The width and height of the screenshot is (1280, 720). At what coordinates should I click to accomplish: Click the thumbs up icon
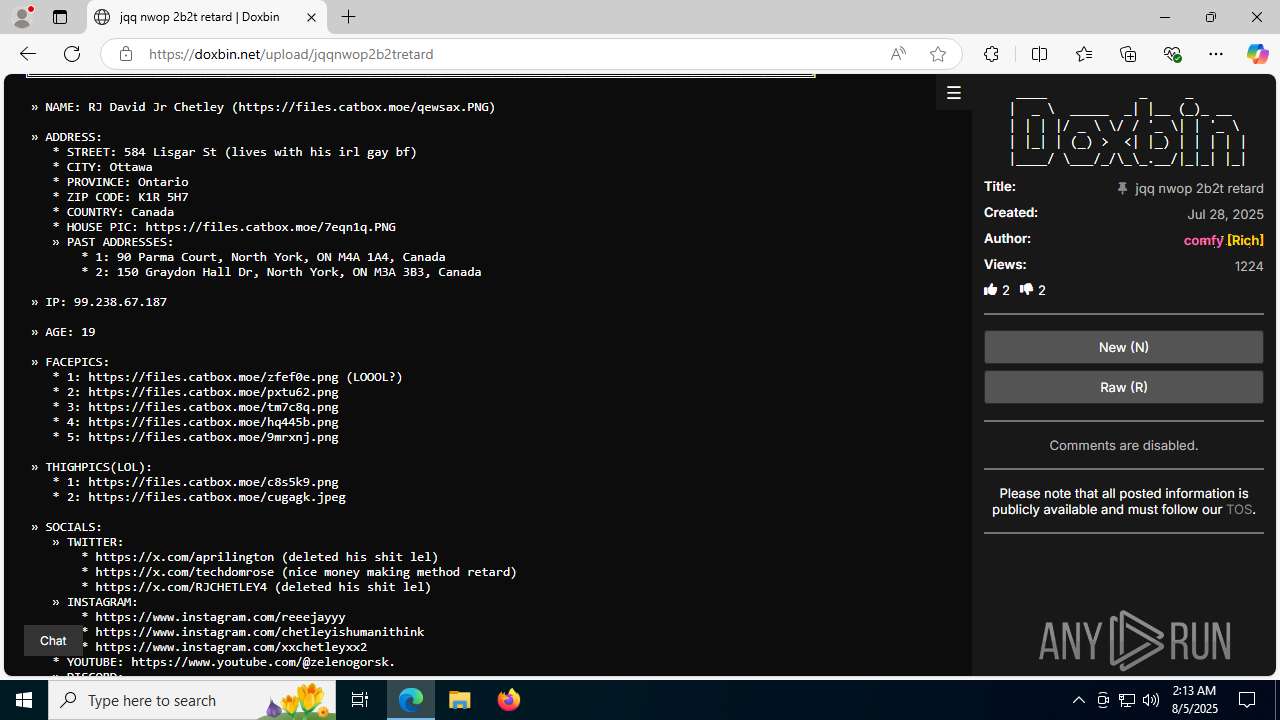991,290
